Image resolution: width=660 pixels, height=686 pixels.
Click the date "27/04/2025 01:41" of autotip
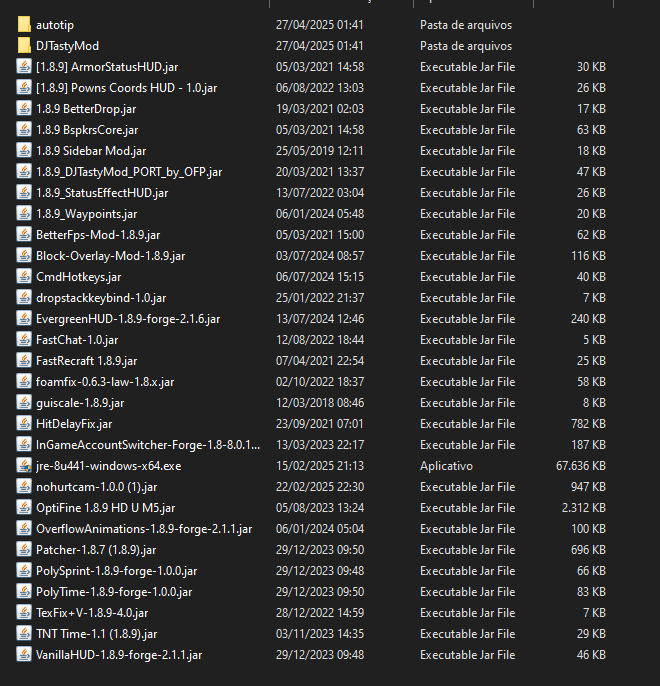click(x=320, y=25)
